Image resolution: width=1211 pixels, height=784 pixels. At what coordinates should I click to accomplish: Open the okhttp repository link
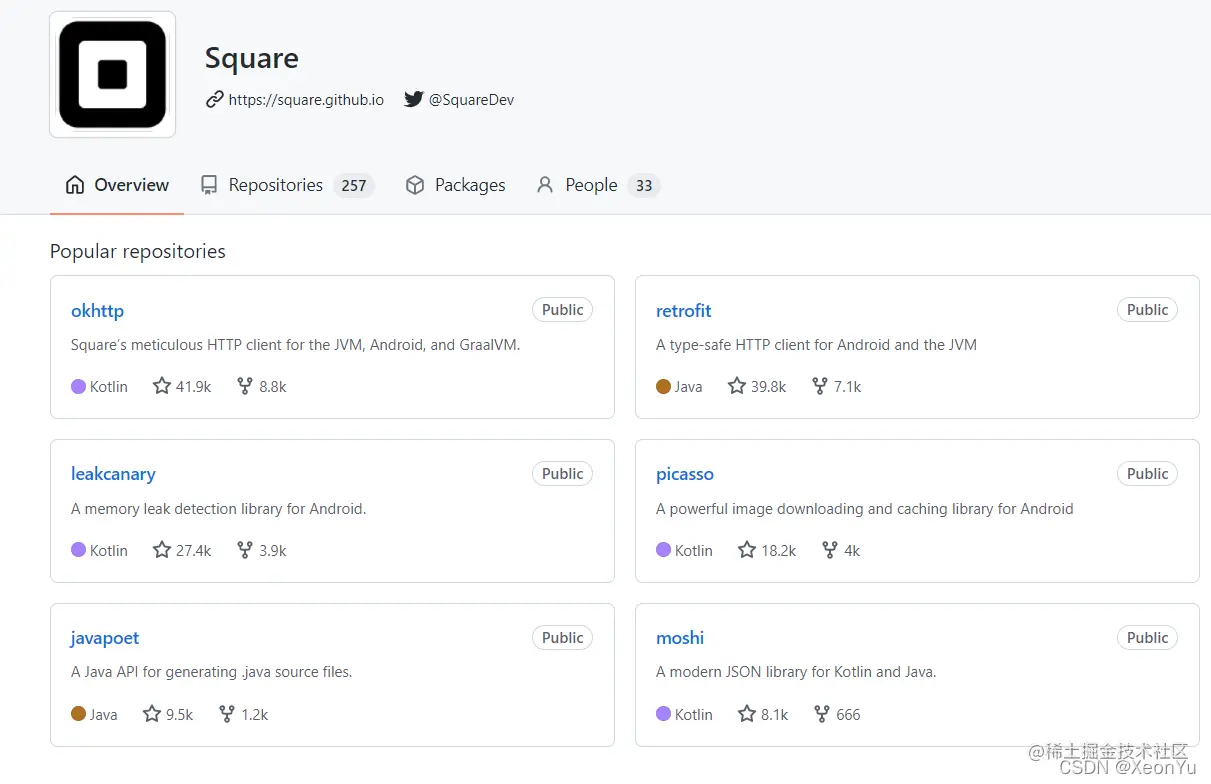point(97,311)
